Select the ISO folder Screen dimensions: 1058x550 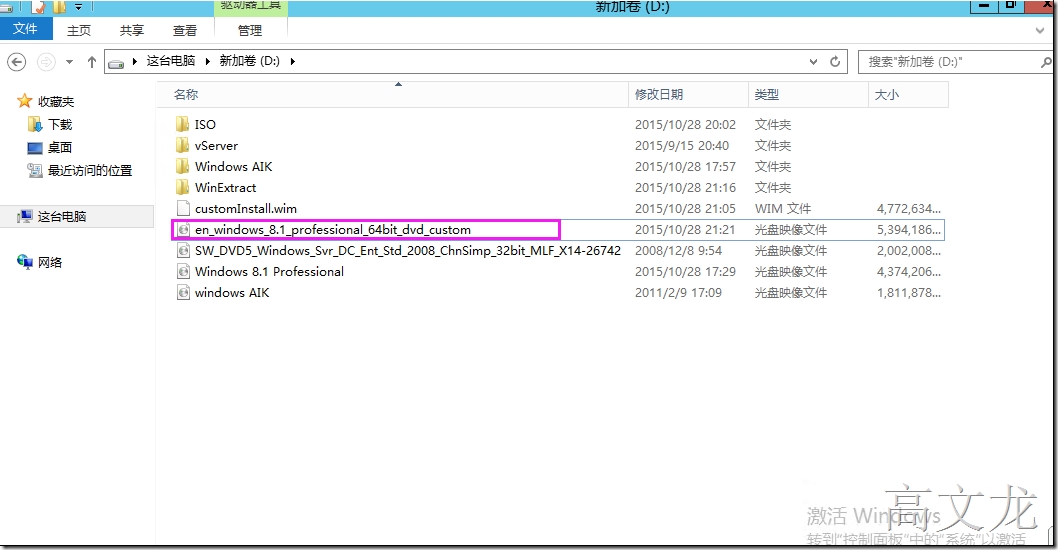205,125
